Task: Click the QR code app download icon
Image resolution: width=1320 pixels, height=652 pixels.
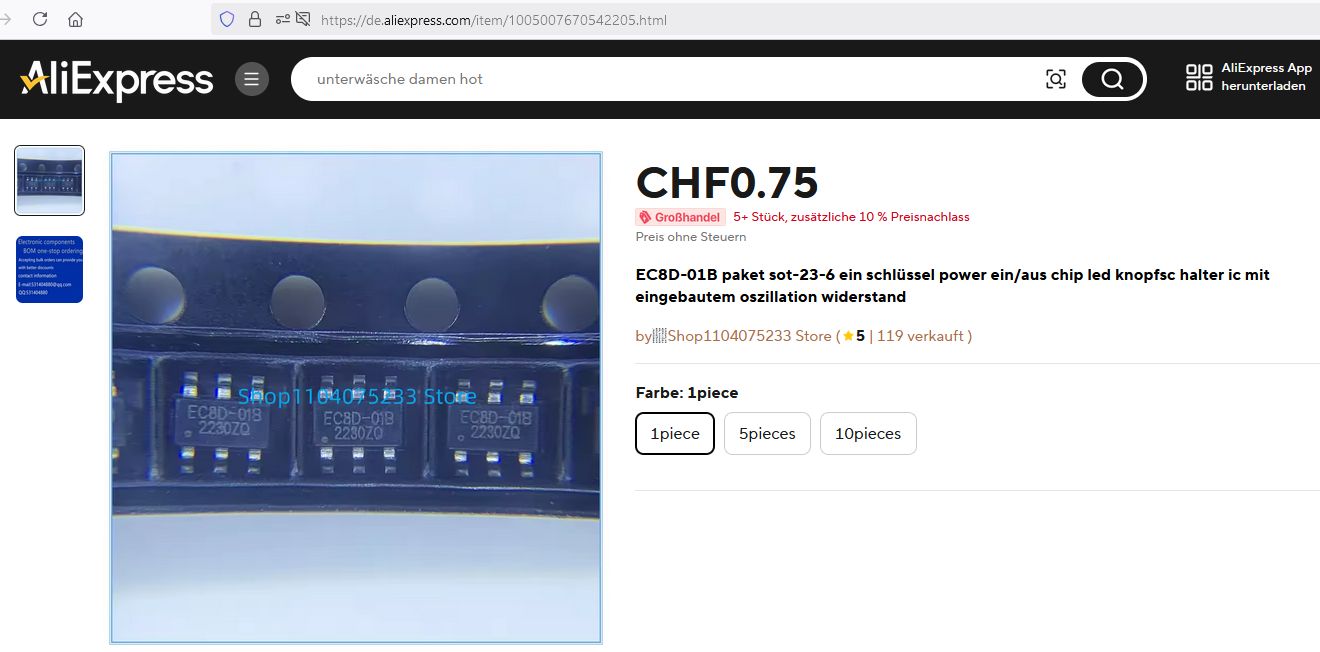Action: [x=1199, y=77]
